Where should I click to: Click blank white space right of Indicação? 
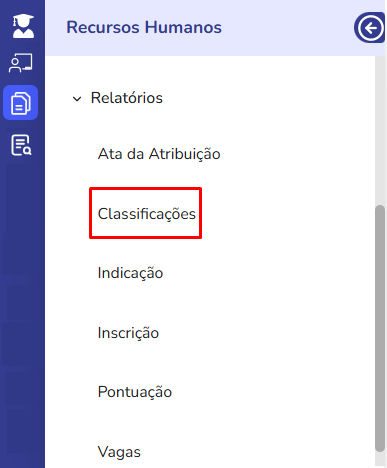click(267, 273)
